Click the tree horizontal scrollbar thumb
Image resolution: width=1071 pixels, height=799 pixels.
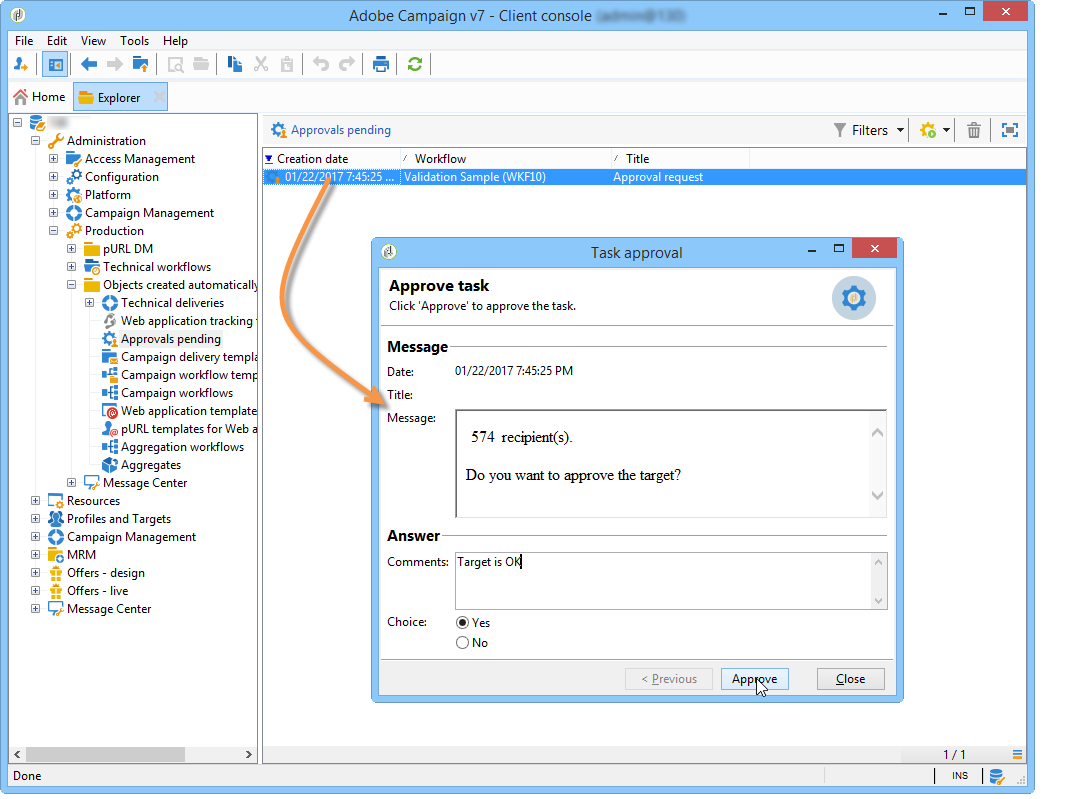click(105, 755)
